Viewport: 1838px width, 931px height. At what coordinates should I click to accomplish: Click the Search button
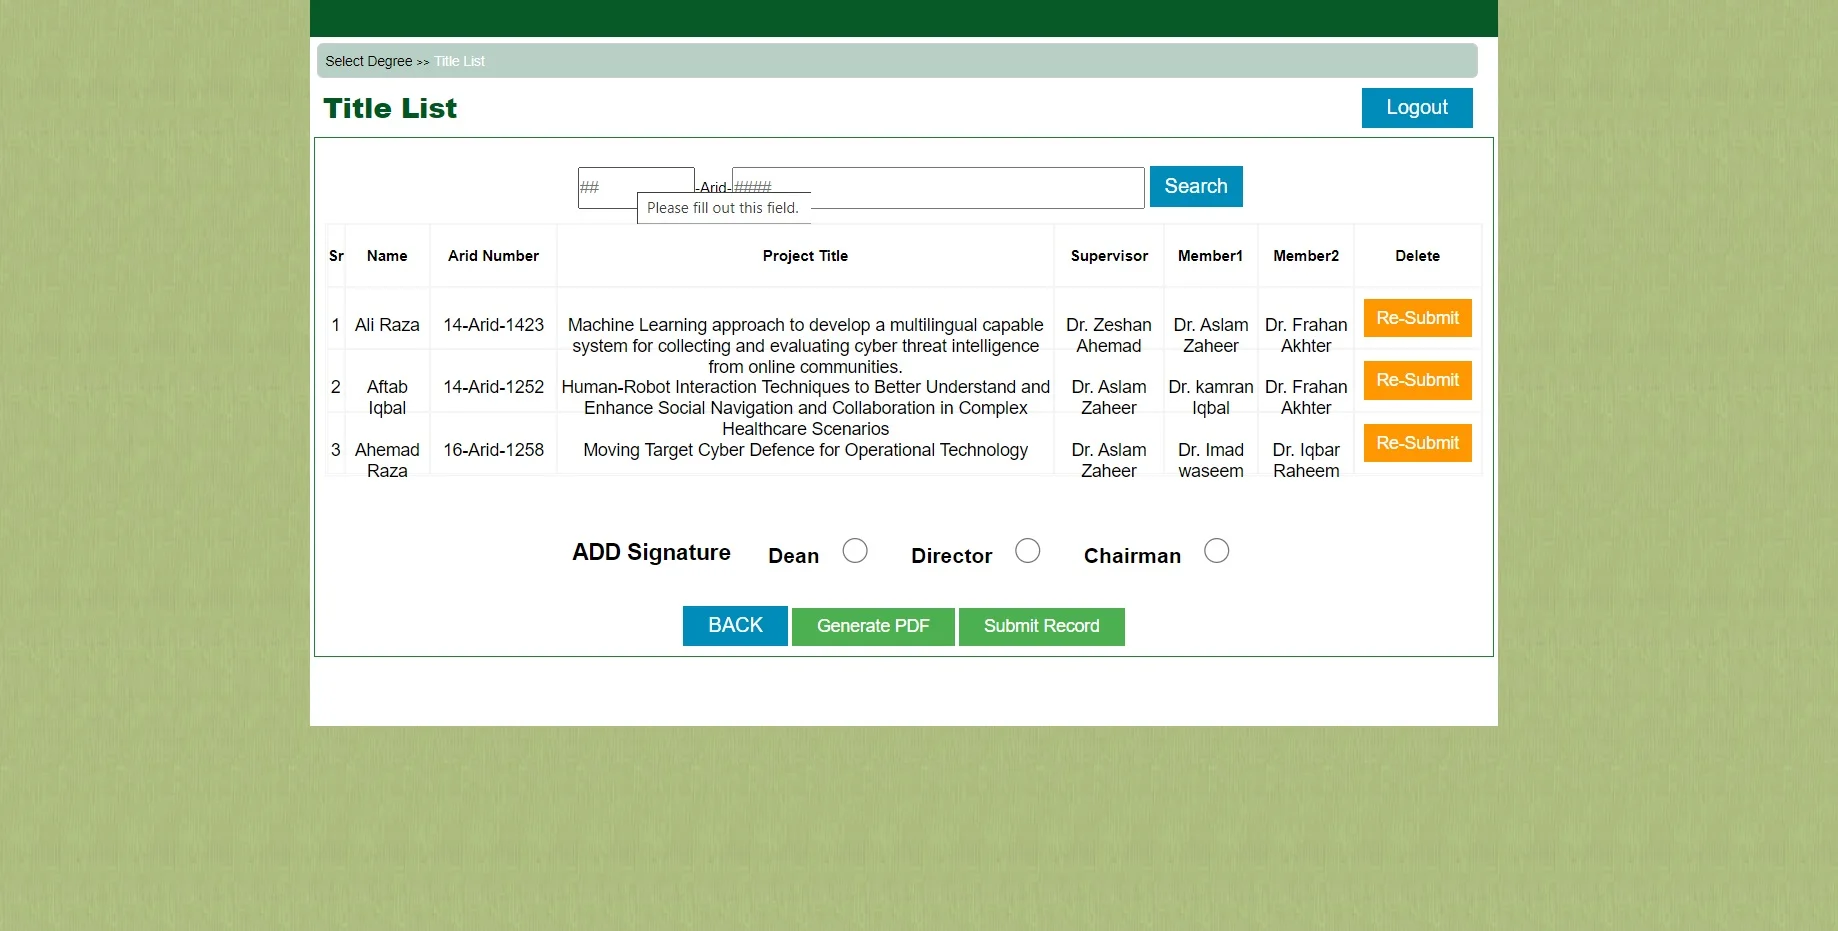[x=1195, y=187]
